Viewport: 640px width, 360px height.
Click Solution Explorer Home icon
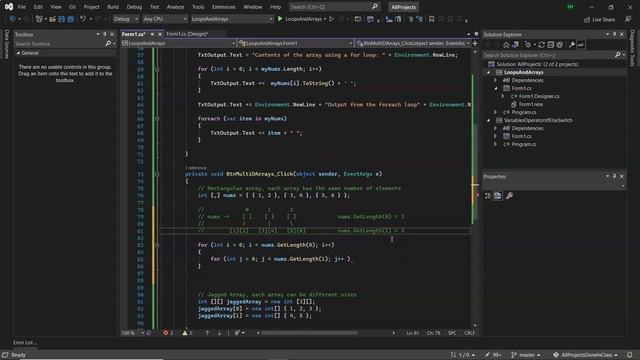click(506, 44)
